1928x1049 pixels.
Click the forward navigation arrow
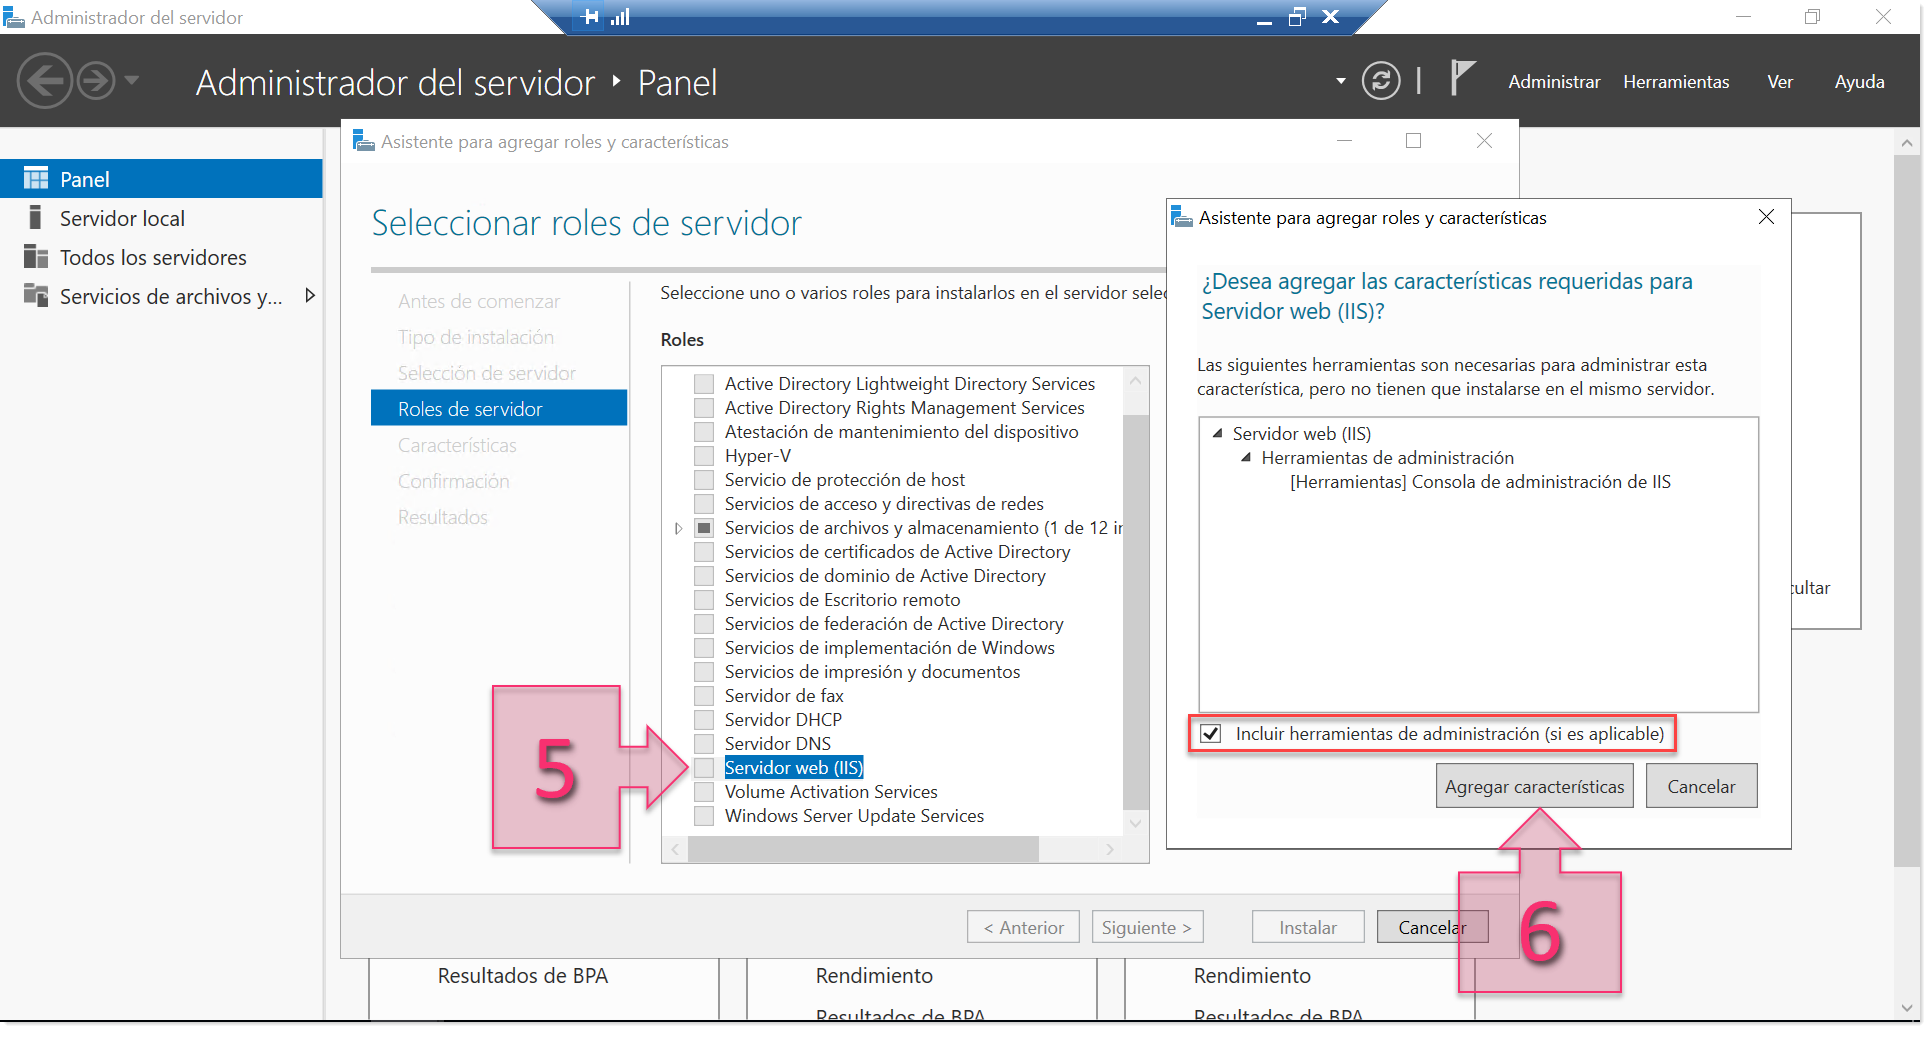pyautogui.click(x=95, y=80)
